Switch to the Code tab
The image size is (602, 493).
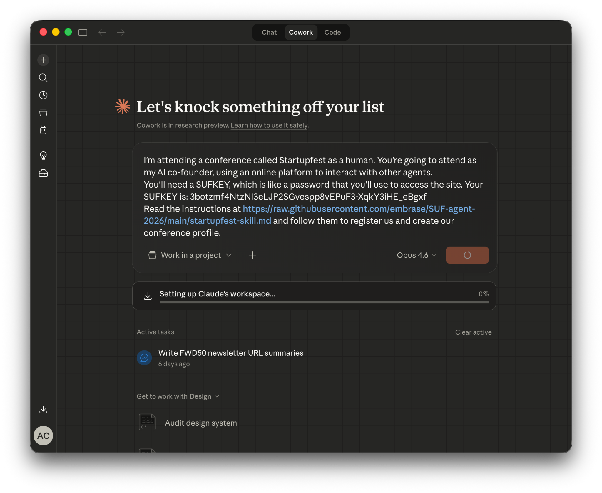332,33
